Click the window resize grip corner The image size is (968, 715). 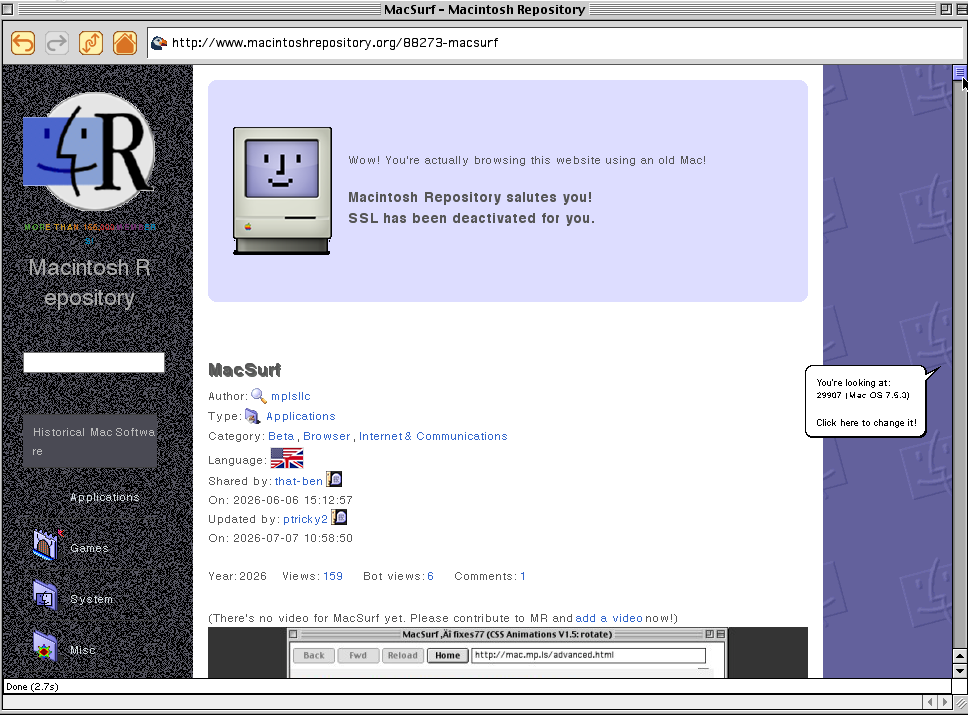click(x=961, y=702)
